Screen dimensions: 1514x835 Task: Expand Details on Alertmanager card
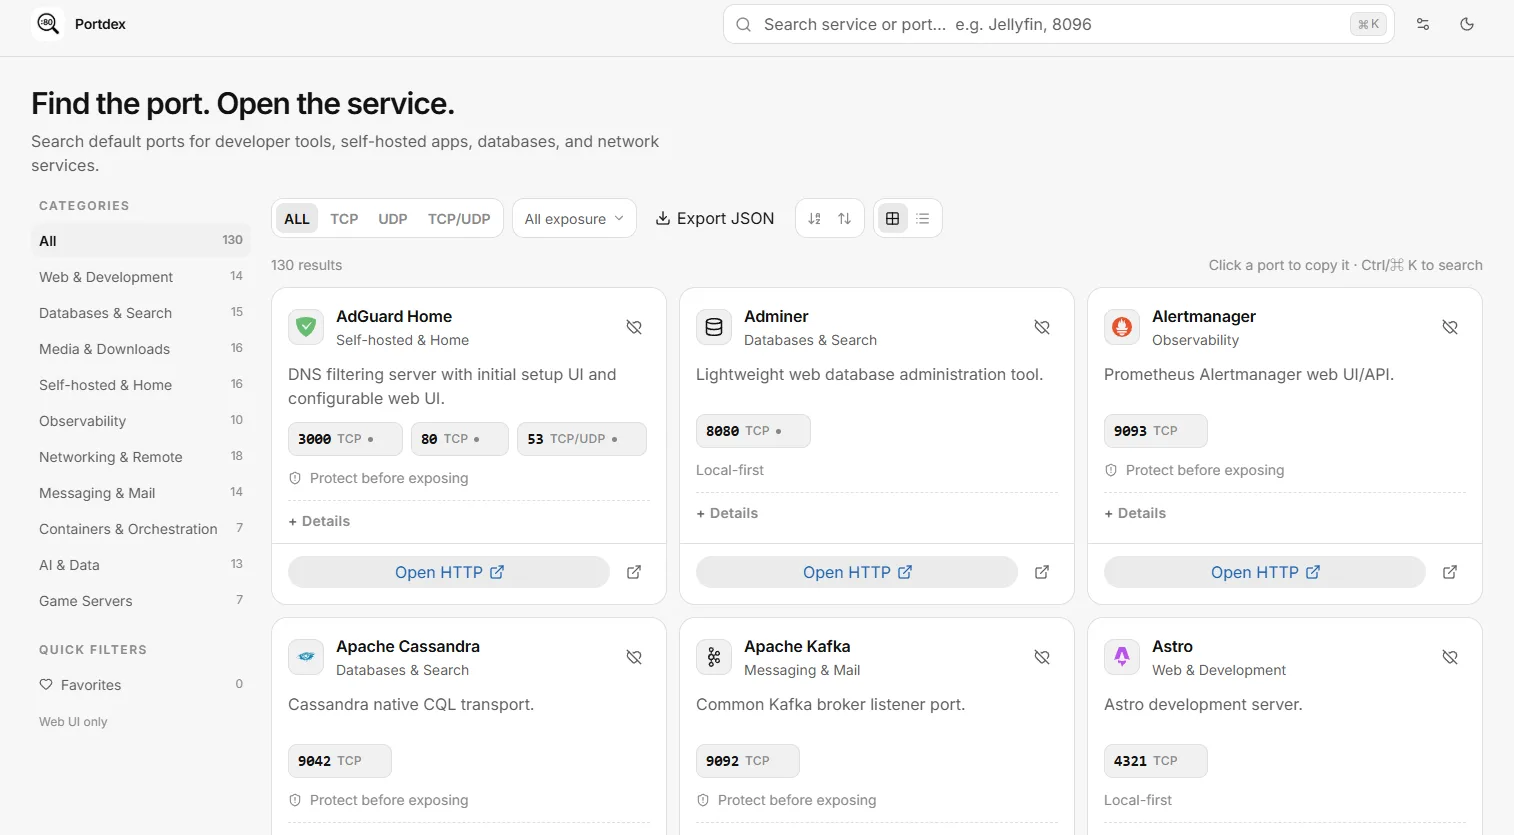[x=1135, y=513]
